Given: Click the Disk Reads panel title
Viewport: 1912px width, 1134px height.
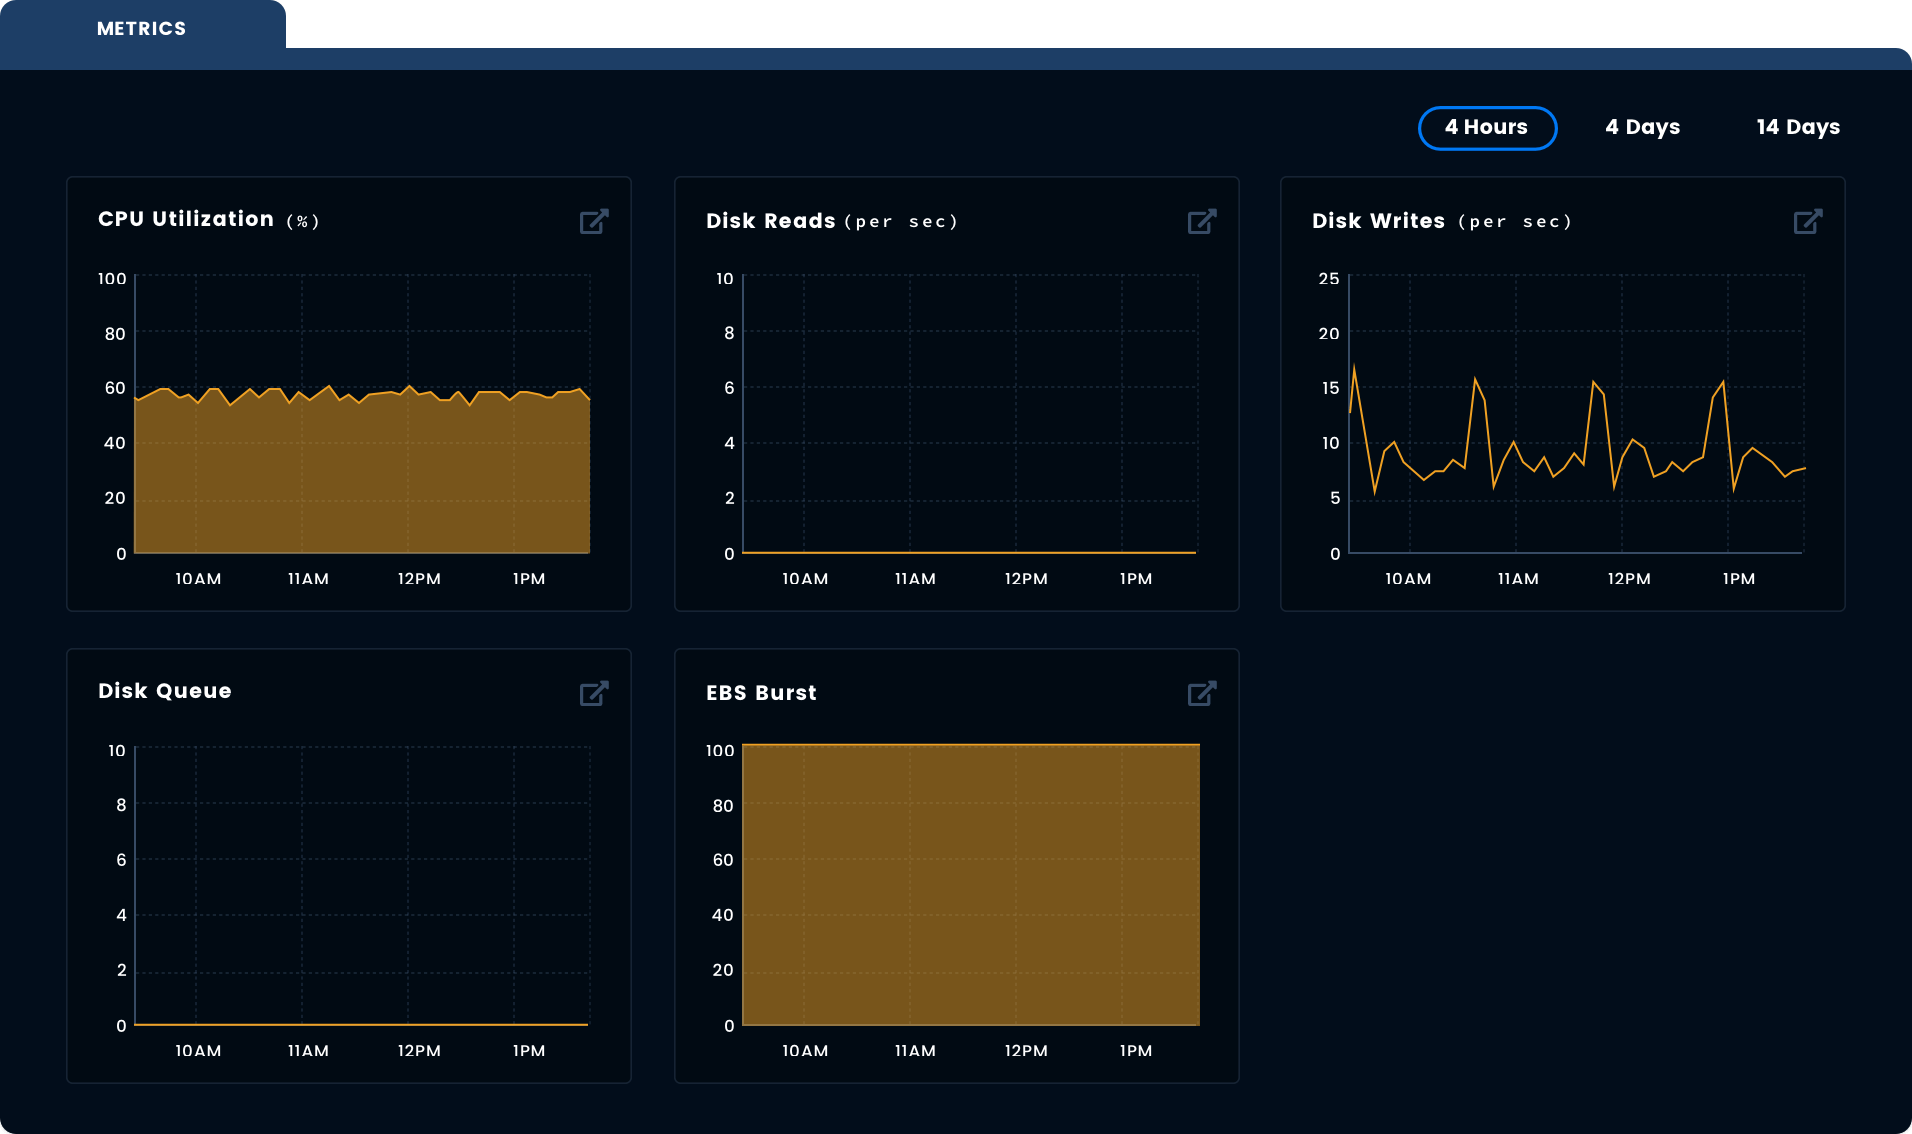Looking at the screenshot, I should pyautogui.click(x=770, y=220).
